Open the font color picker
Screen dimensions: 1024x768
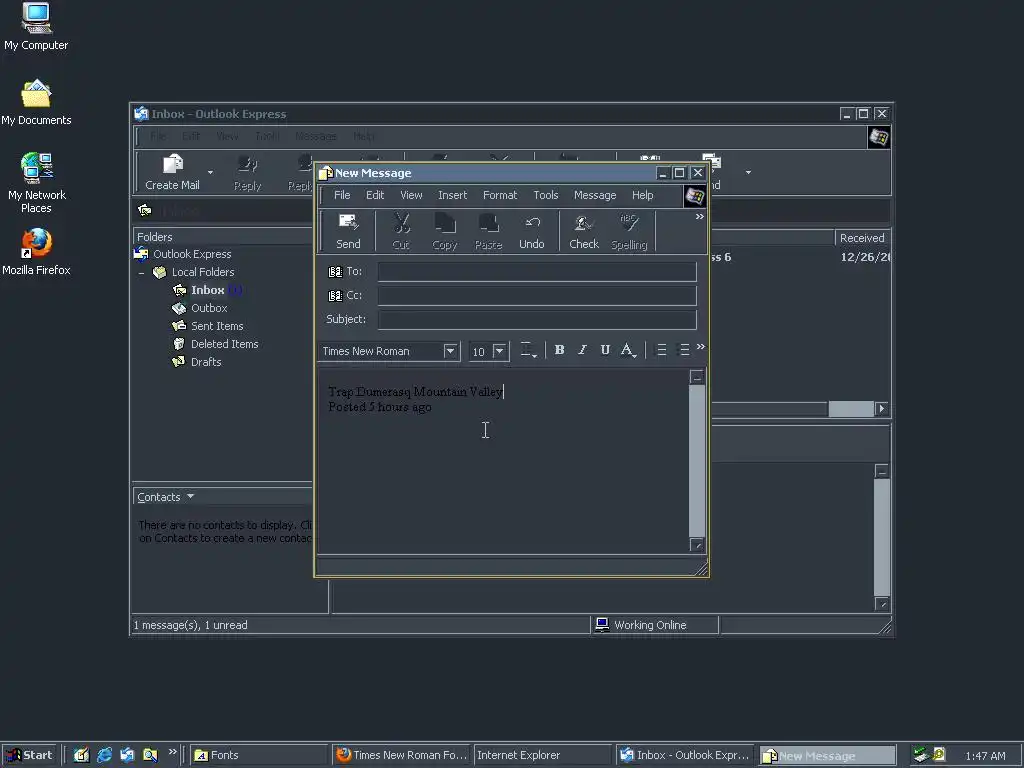(x=628, y=350)
